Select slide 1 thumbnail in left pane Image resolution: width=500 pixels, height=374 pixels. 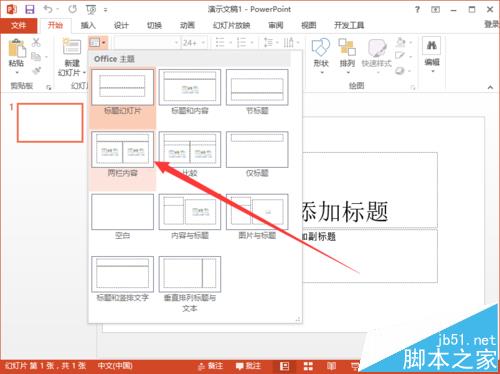[50, 123]
